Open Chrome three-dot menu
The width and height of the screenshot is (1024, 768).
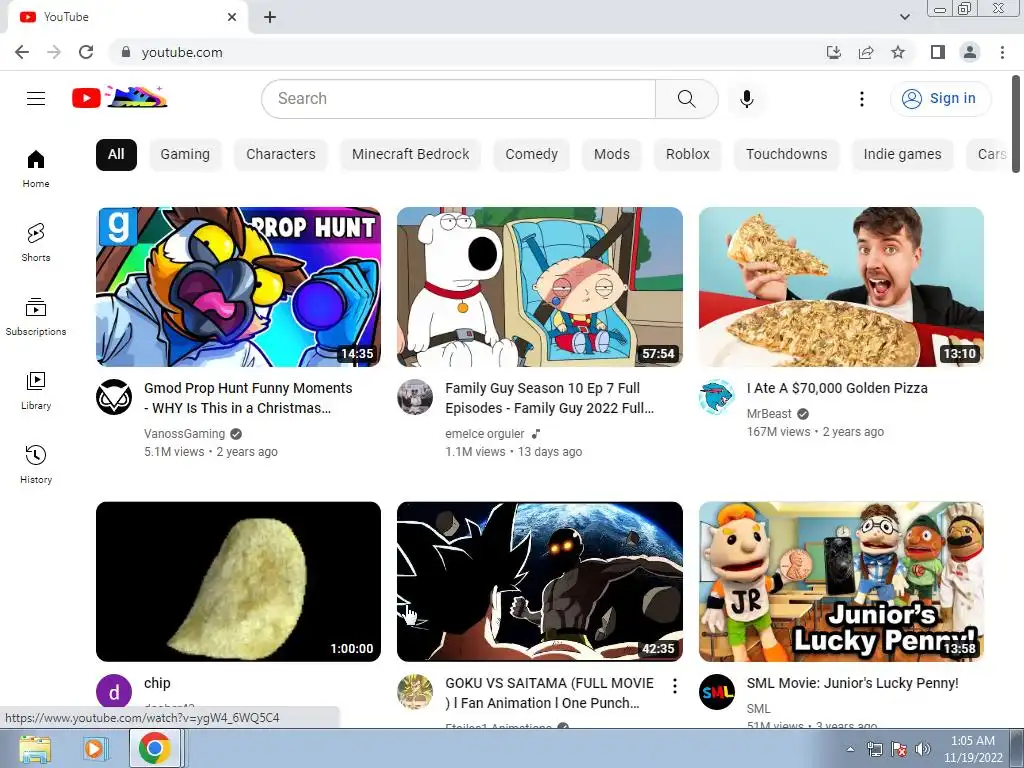[1002, 52]
